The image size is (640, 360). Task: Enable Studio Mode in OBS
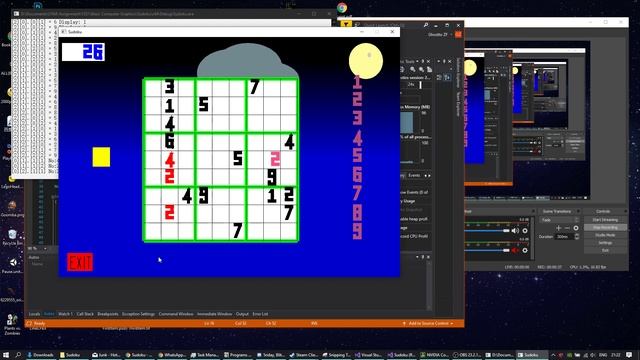(x=605, y=235)
